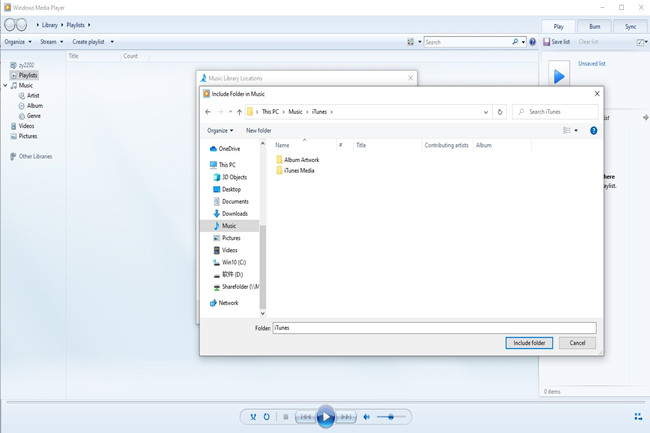Open the Stream menu
The image size is (650, 433).
(x=51, y=42)
